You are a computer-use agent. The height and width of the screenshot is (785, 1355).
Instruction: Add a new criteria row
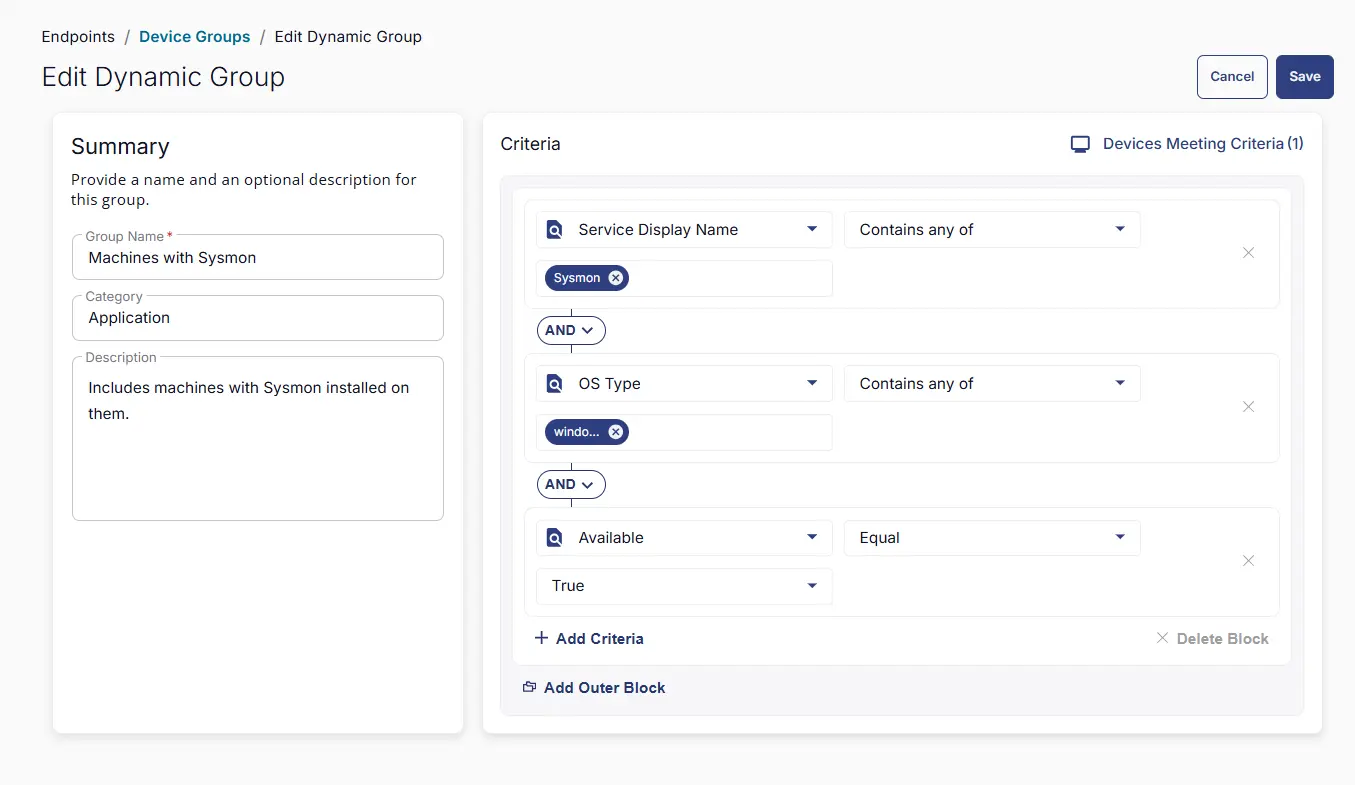pyautogui.click(x=589, y=638)
